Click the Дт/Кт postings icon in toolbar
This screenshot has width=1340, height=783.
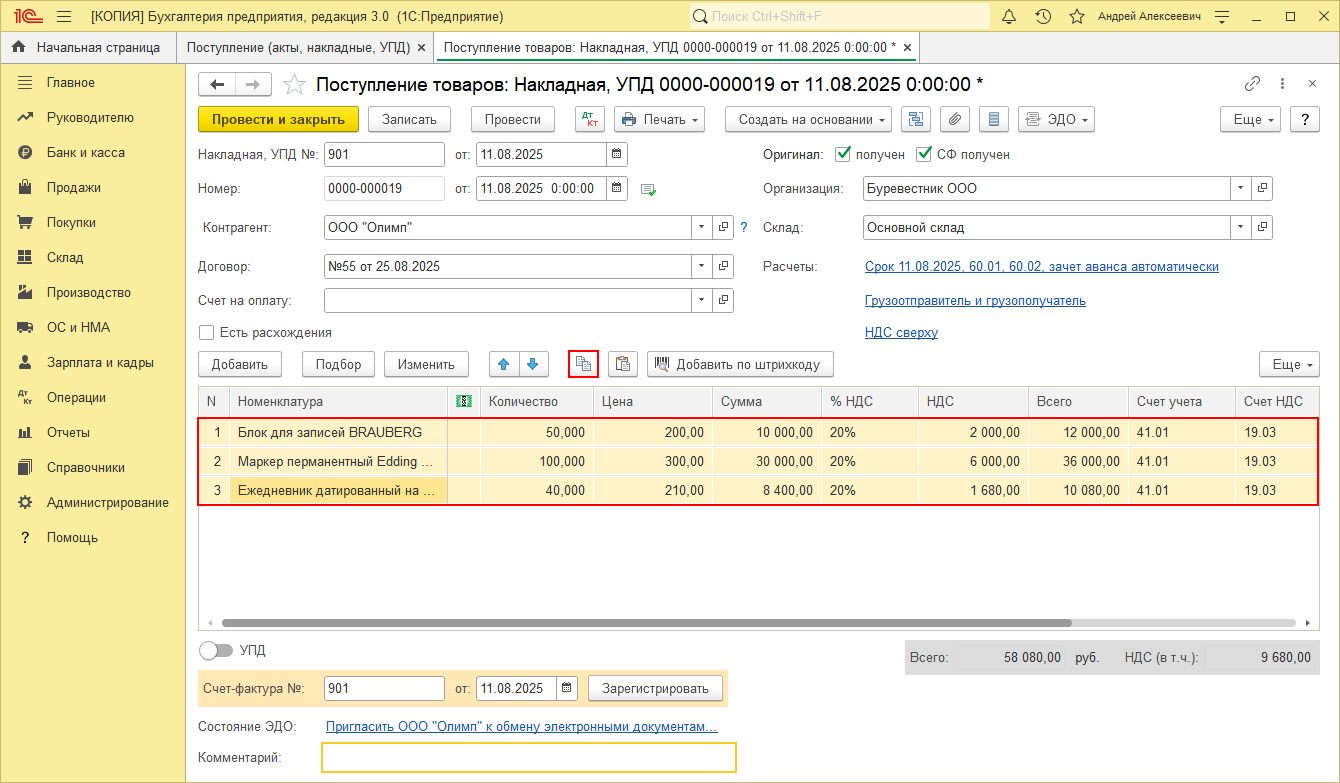coord(590,119)
